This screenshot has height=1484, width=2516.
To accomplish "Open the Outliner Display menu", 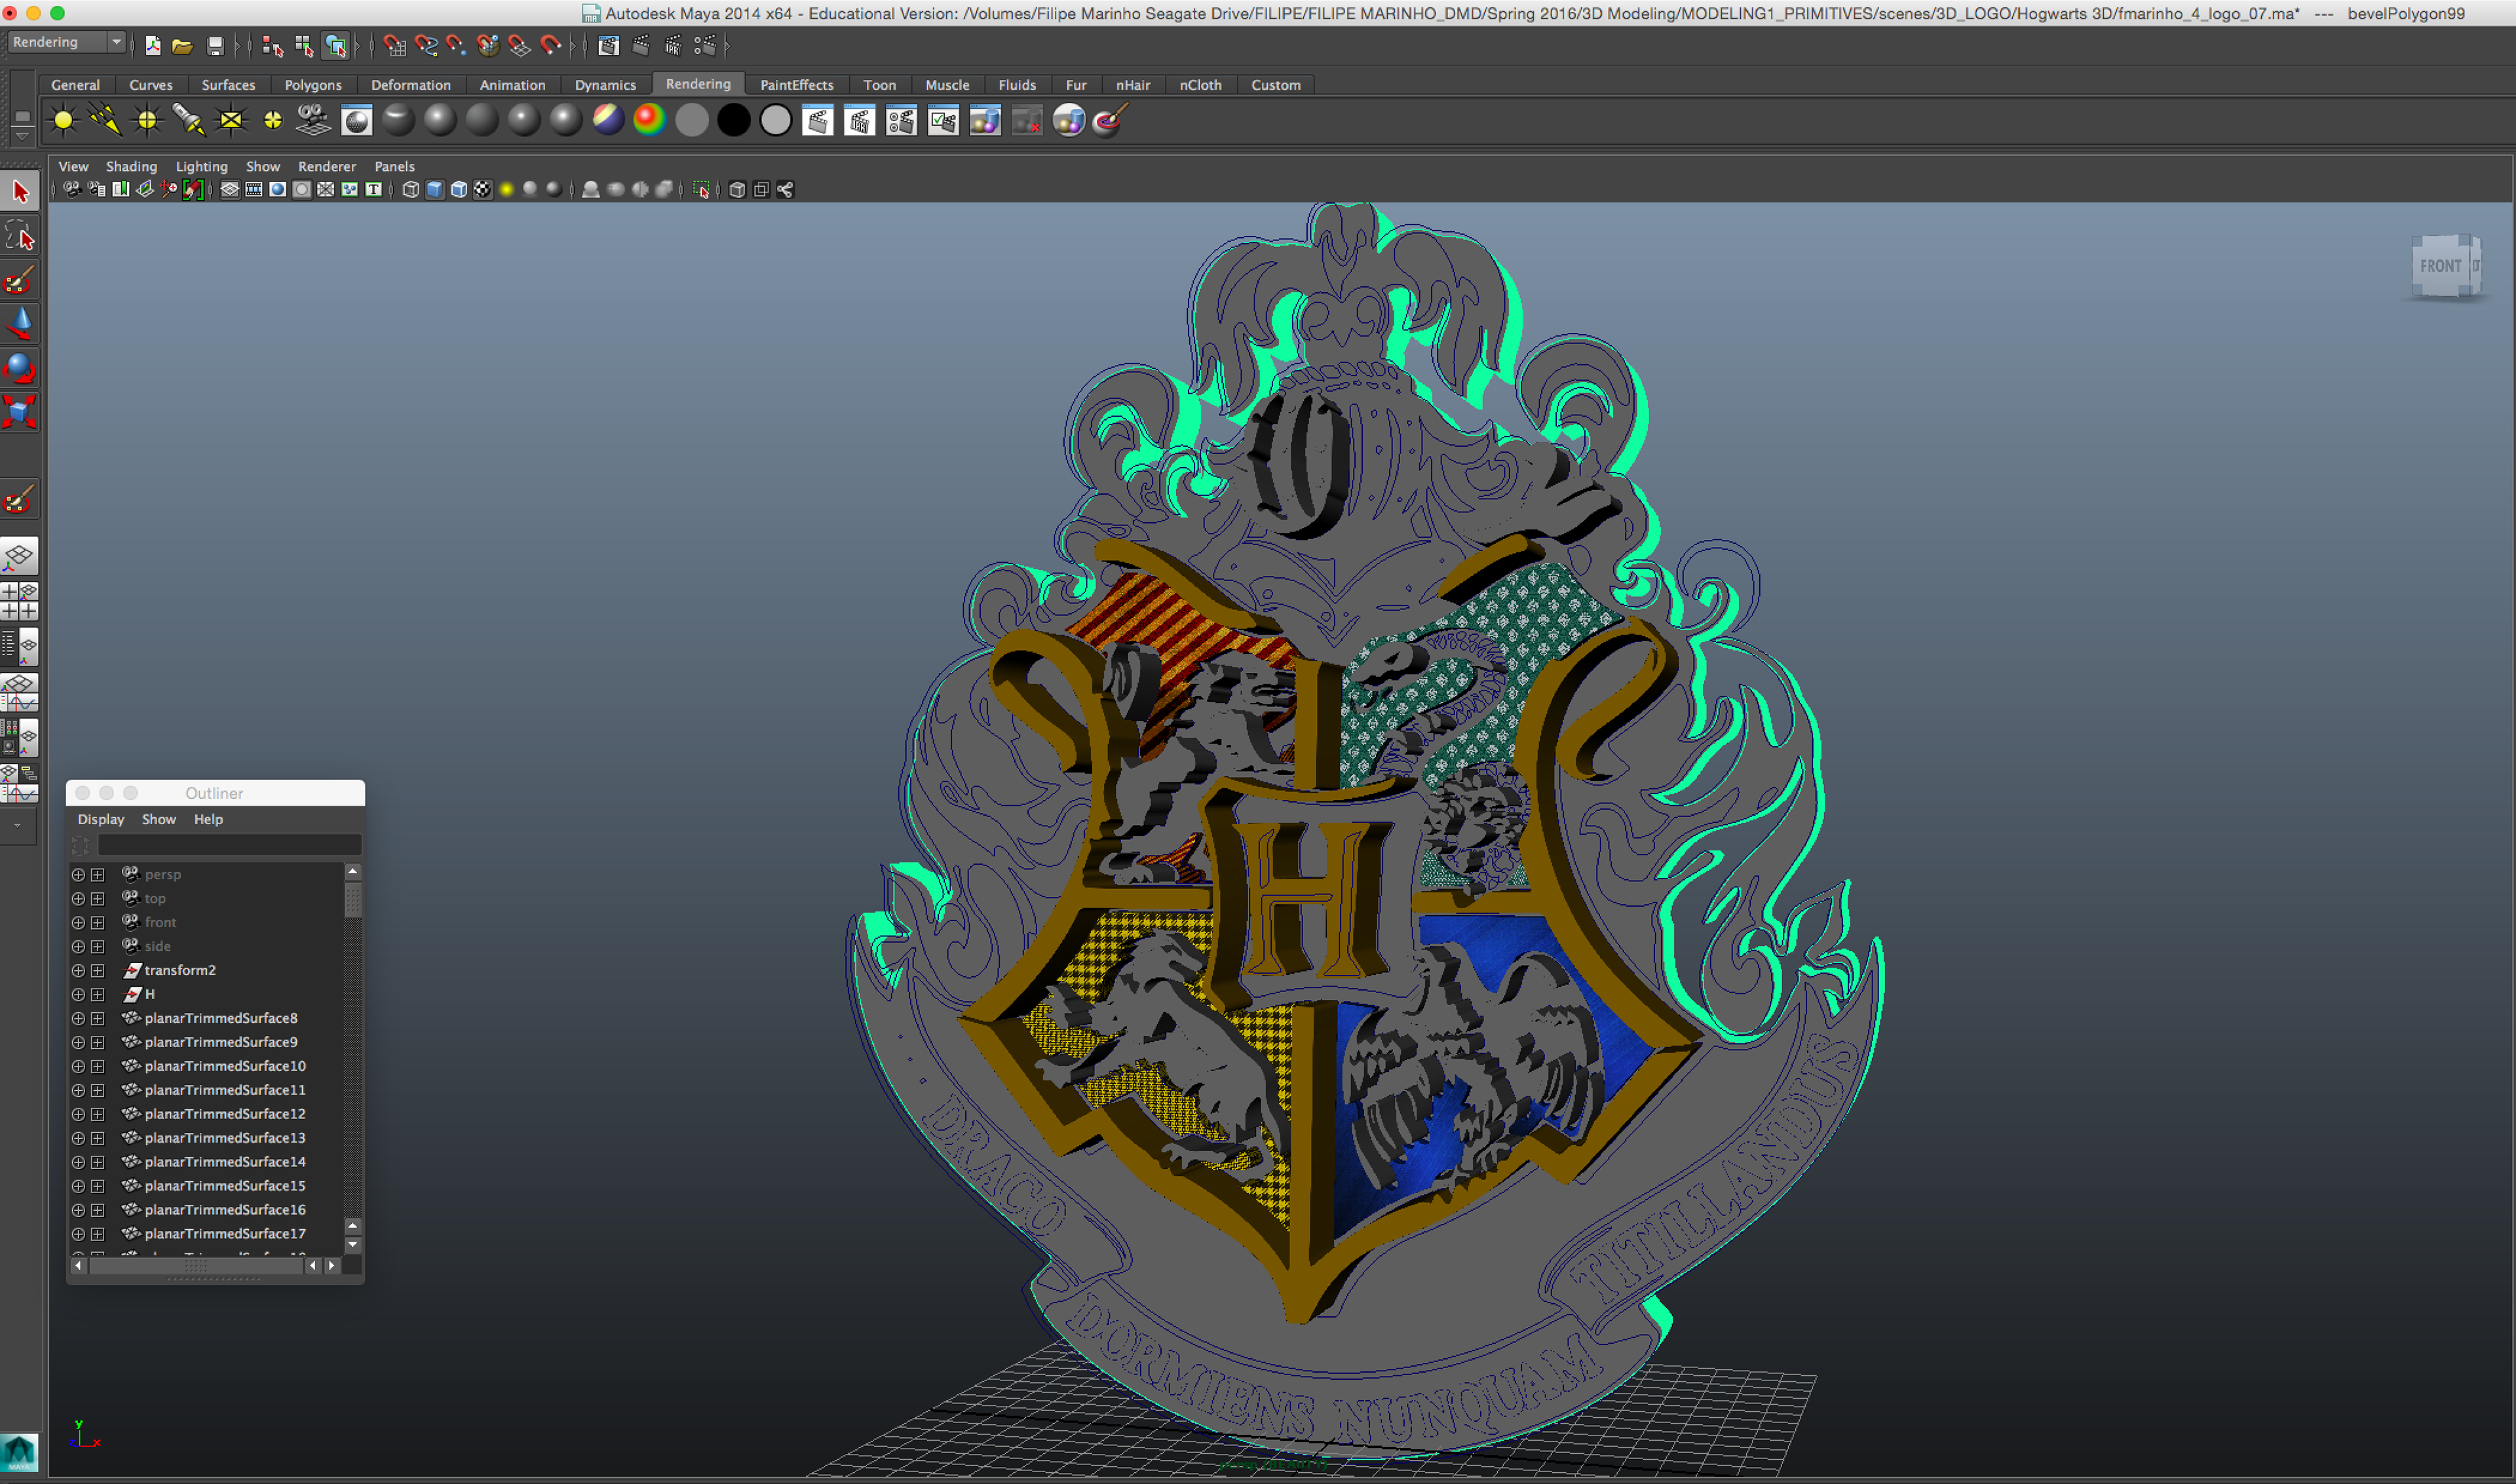I will [x=101, y=819].
